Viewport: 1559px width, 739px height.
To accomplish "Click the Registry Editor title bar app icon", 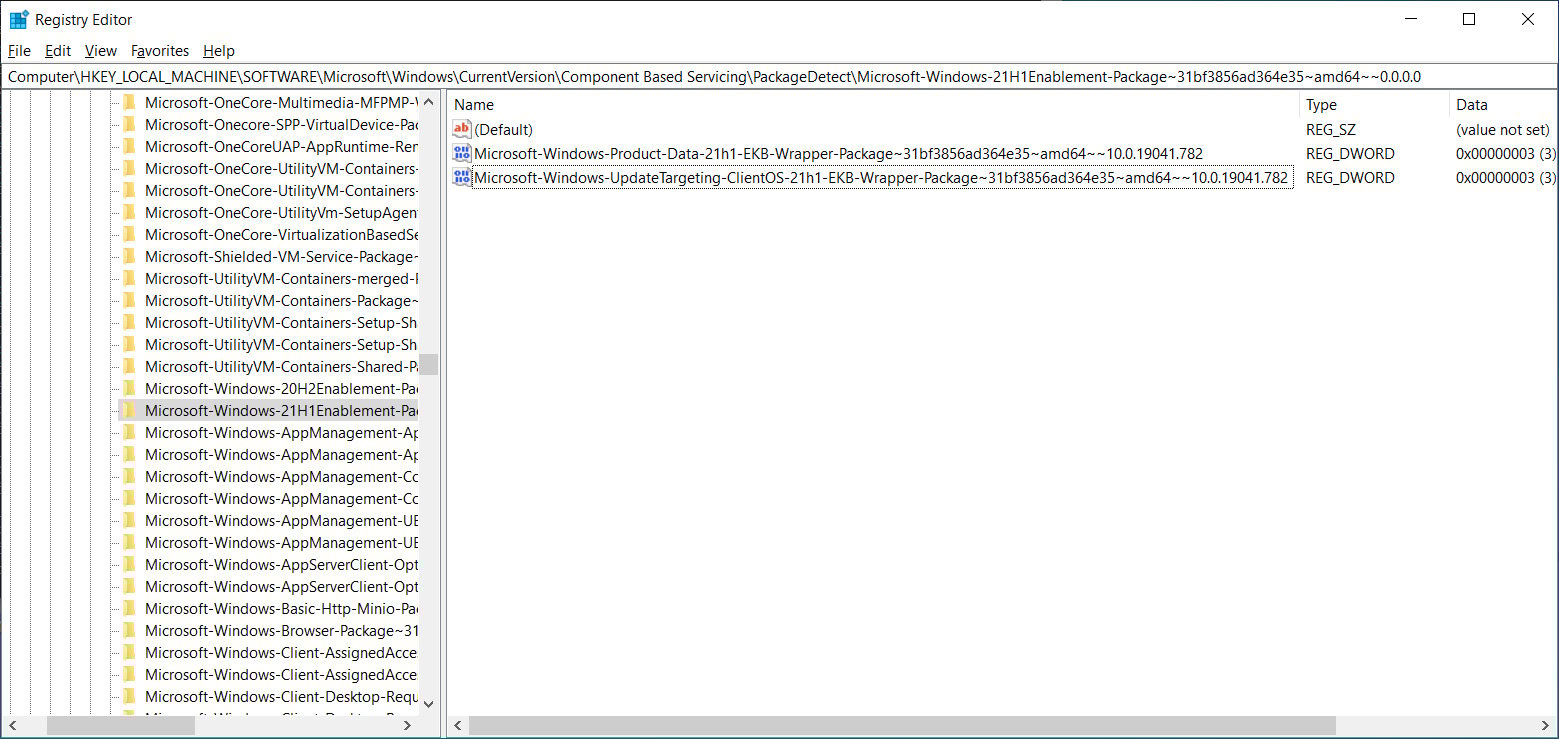I will (x=19, y=19).
